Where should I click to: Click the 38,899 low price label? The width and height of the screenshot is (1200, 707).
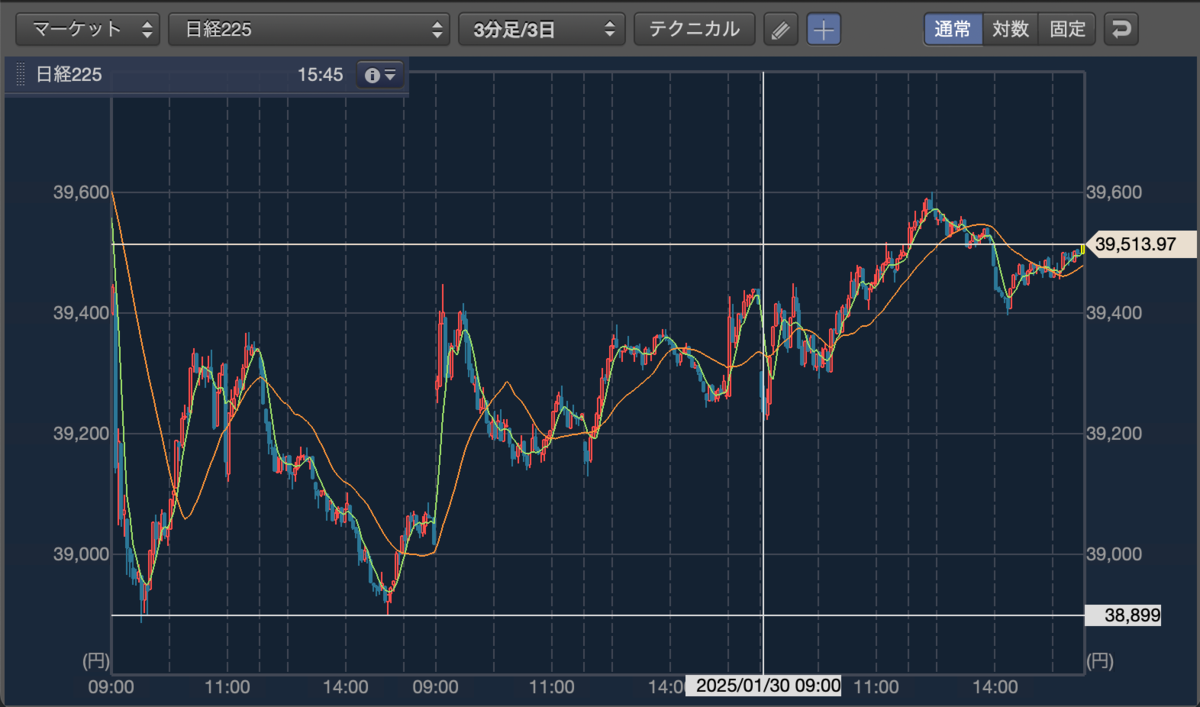click(1122, 615)
